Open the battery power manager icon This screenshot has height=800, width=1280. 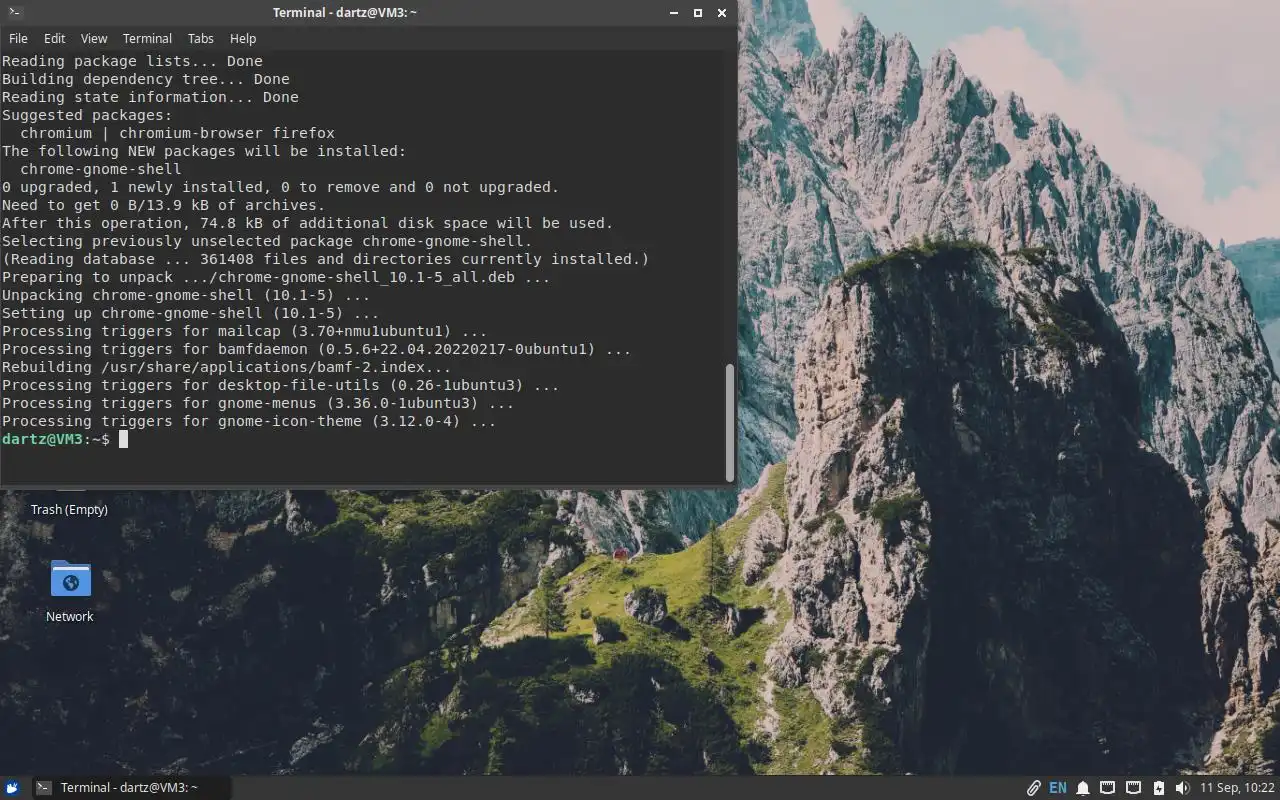[1158, 788]
